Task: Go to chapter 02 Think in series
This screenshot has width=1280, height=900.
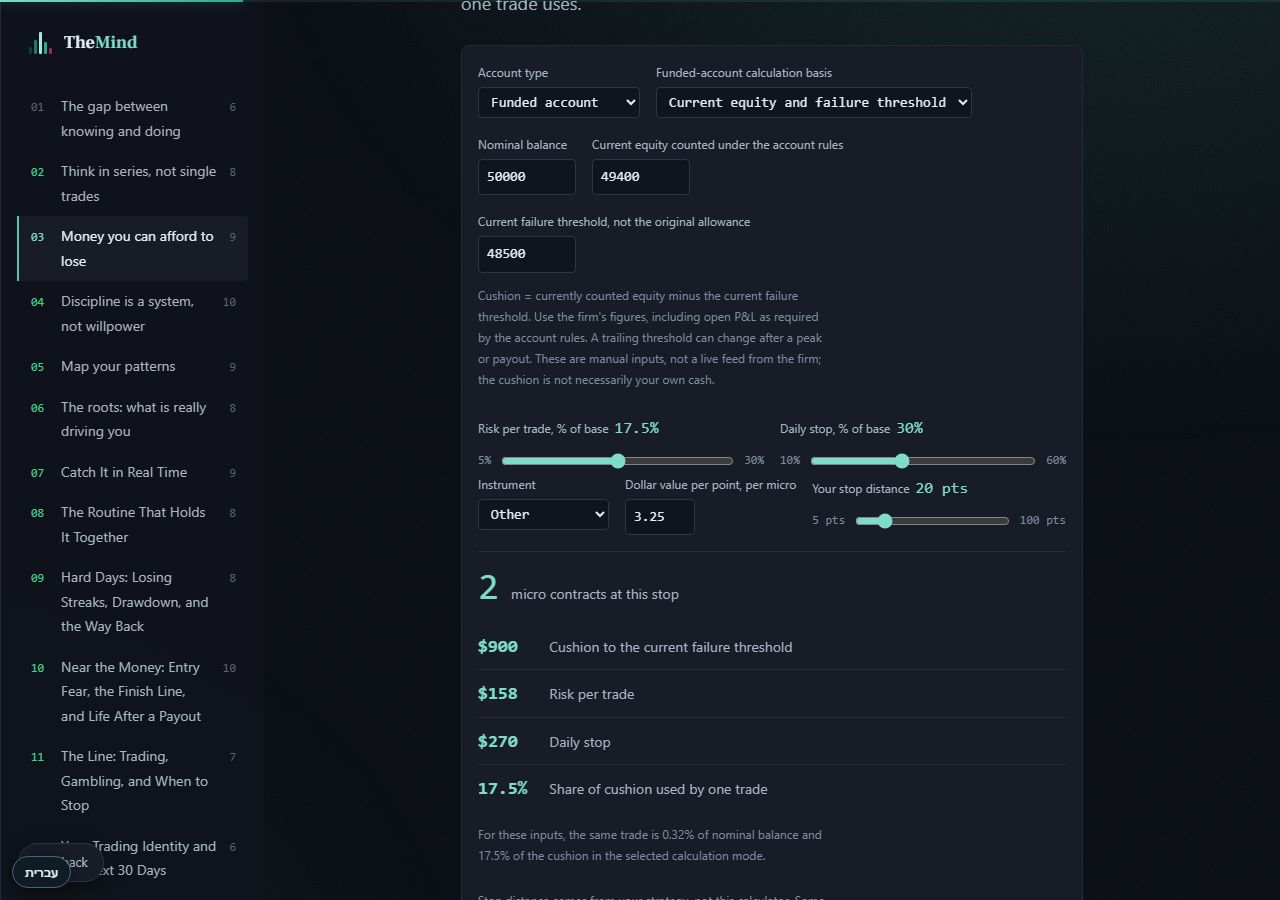Action: click(x=132, y=184)
